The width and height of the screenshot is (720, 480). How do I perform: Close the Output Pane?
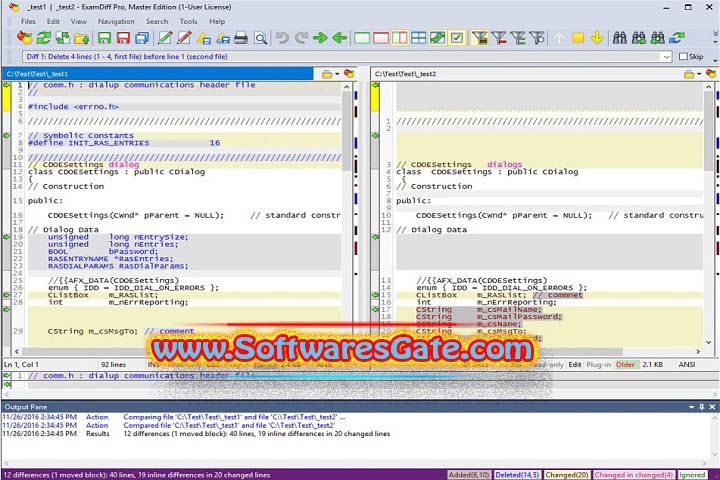(712, 407)
